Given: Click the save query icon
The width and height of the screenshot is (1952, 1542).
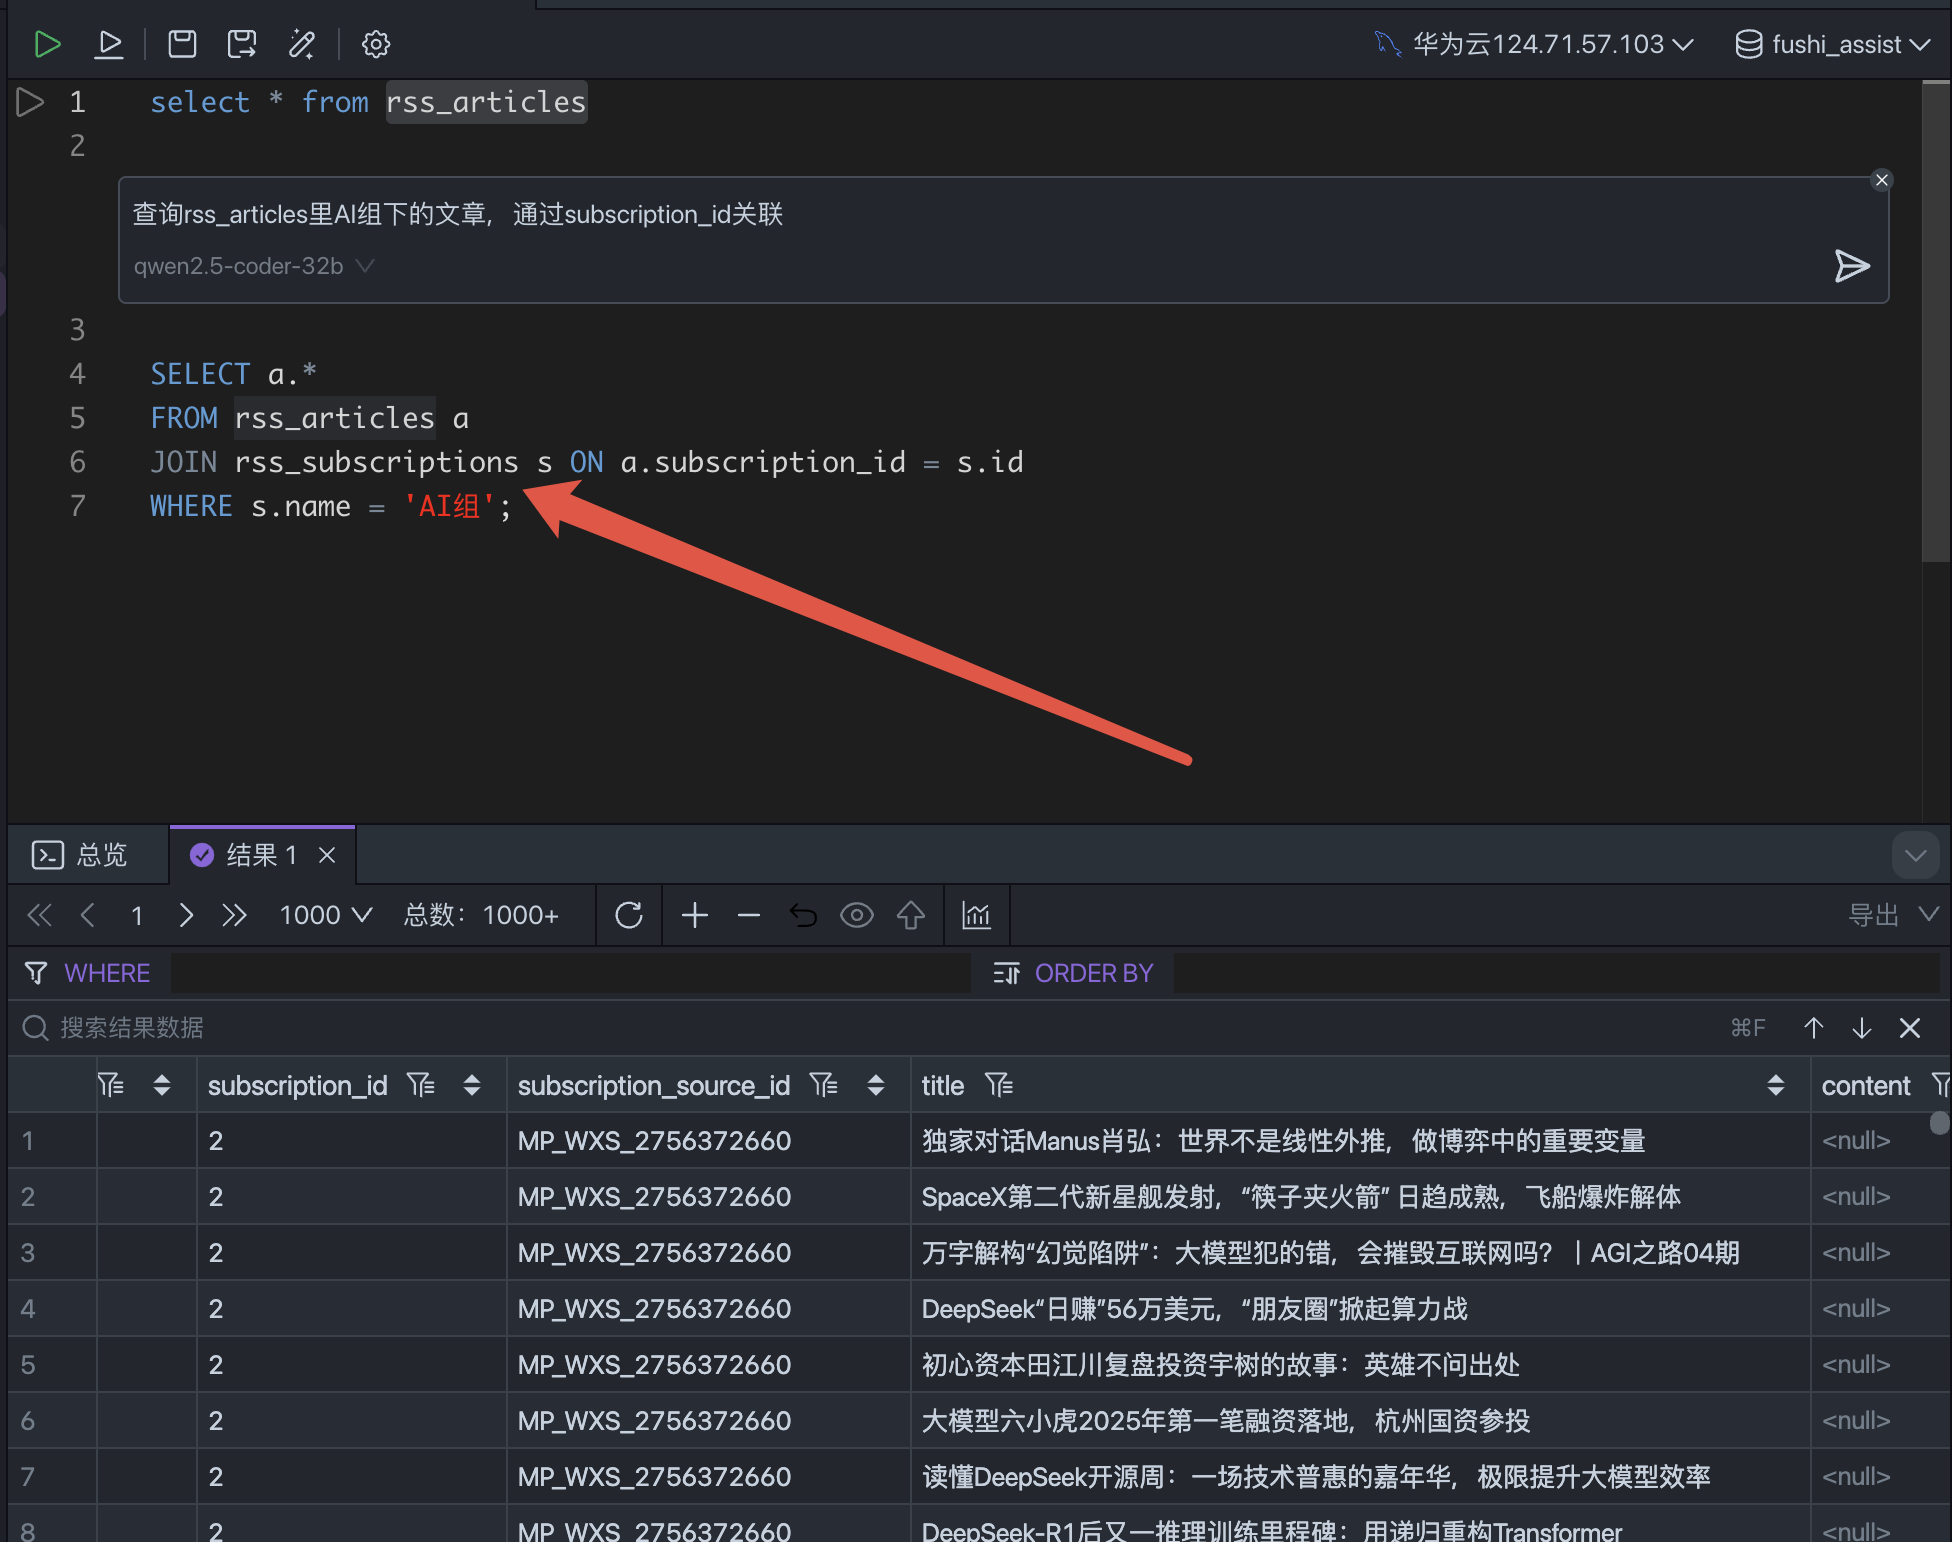Looking at the screenshot, I should 182,44.
